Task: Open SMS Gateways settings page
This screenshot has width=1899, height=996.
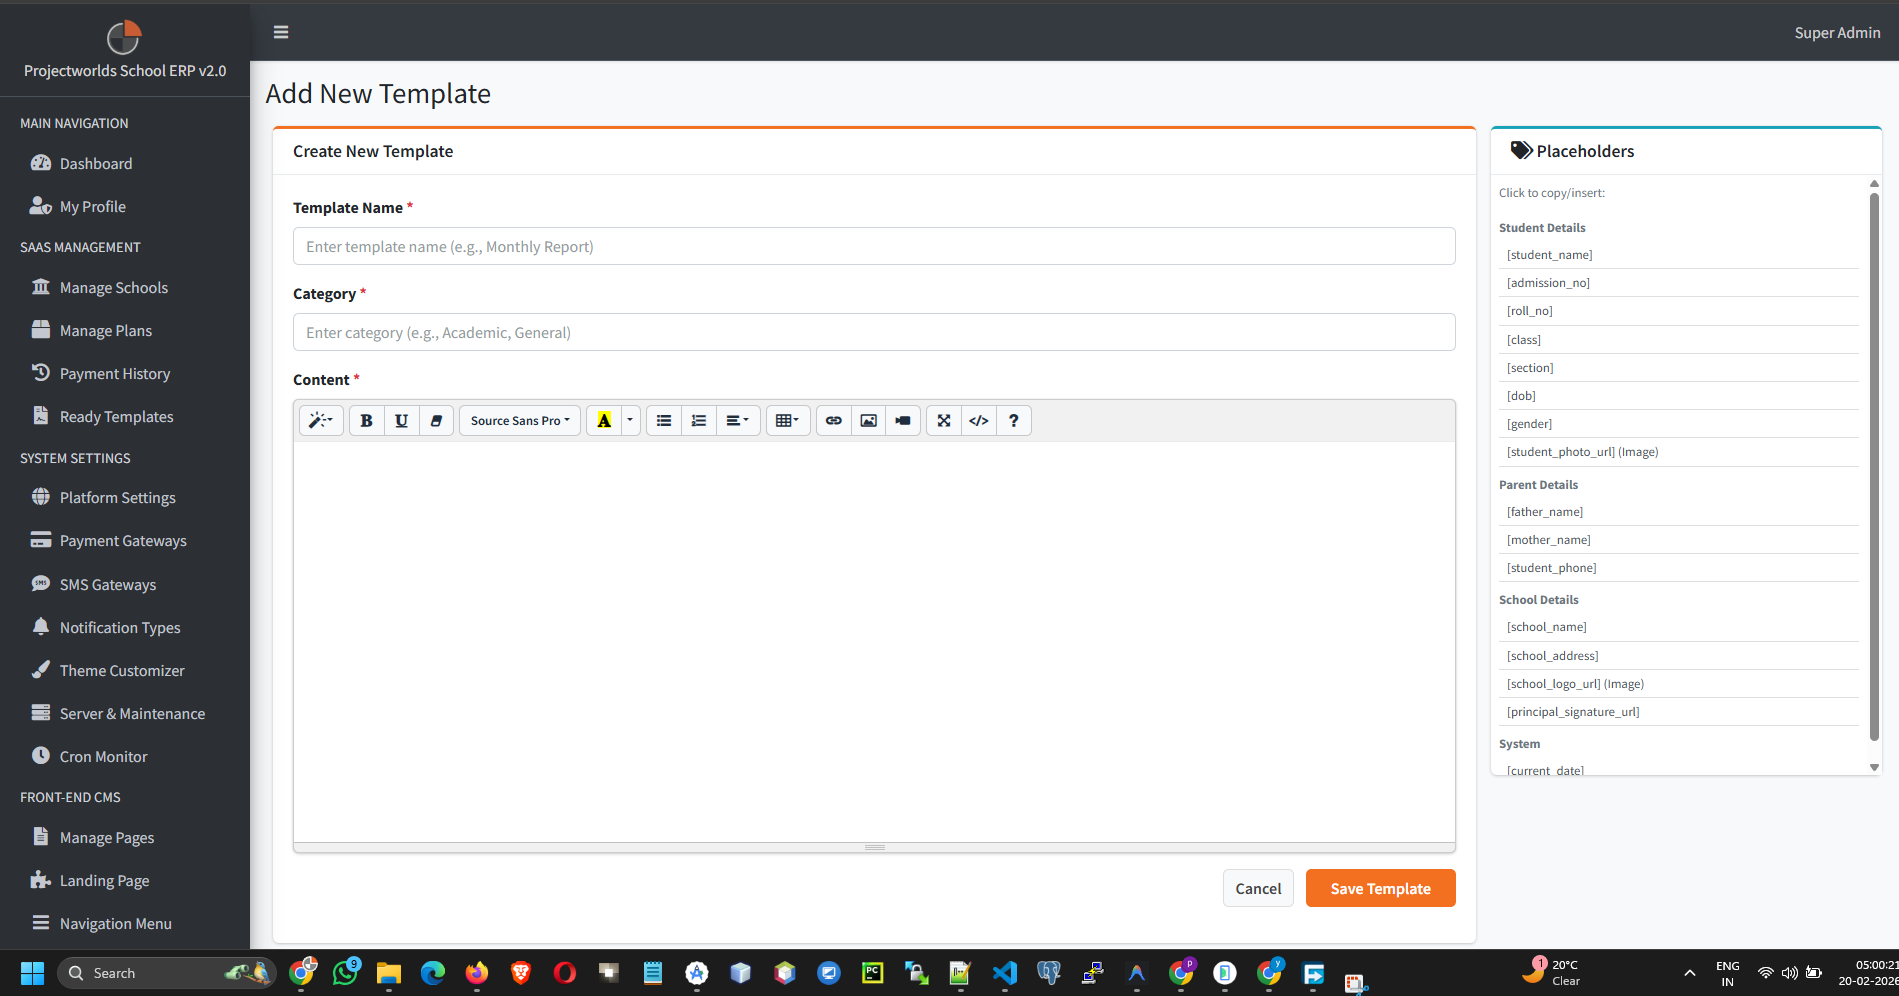Action: click(x=107, y=584)
